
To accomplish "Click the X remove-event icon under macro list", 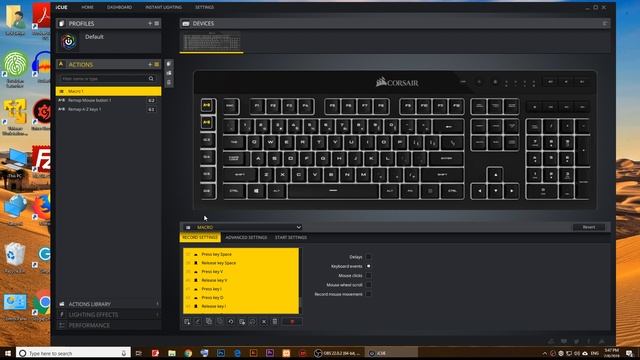I will (x=264, y=322).
